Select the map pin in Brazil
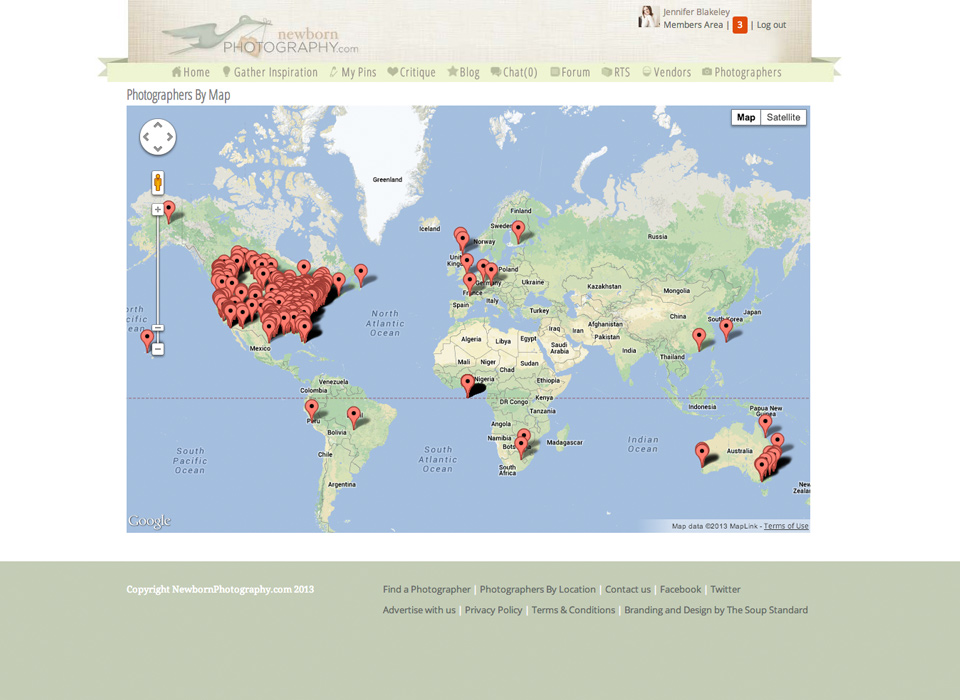 353,418
